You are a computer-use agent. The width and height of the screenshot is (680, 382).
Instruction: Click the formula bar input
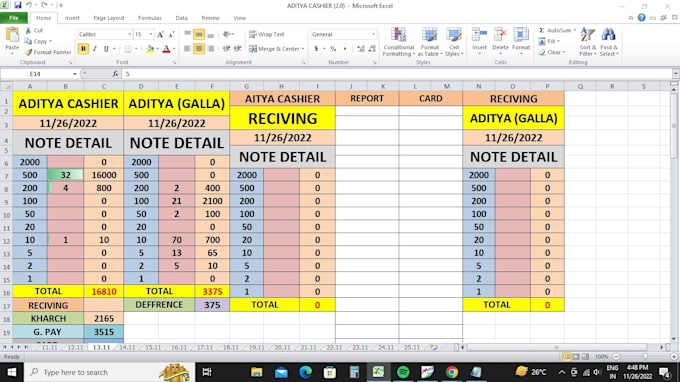coord(397,74)
